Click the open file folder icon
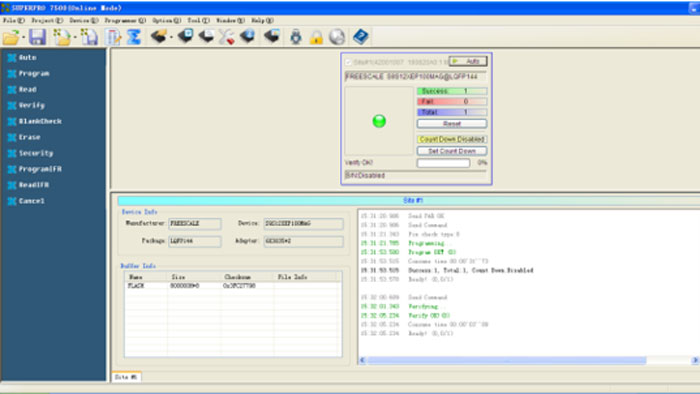 pyautogui.click(x=11, y=37)
